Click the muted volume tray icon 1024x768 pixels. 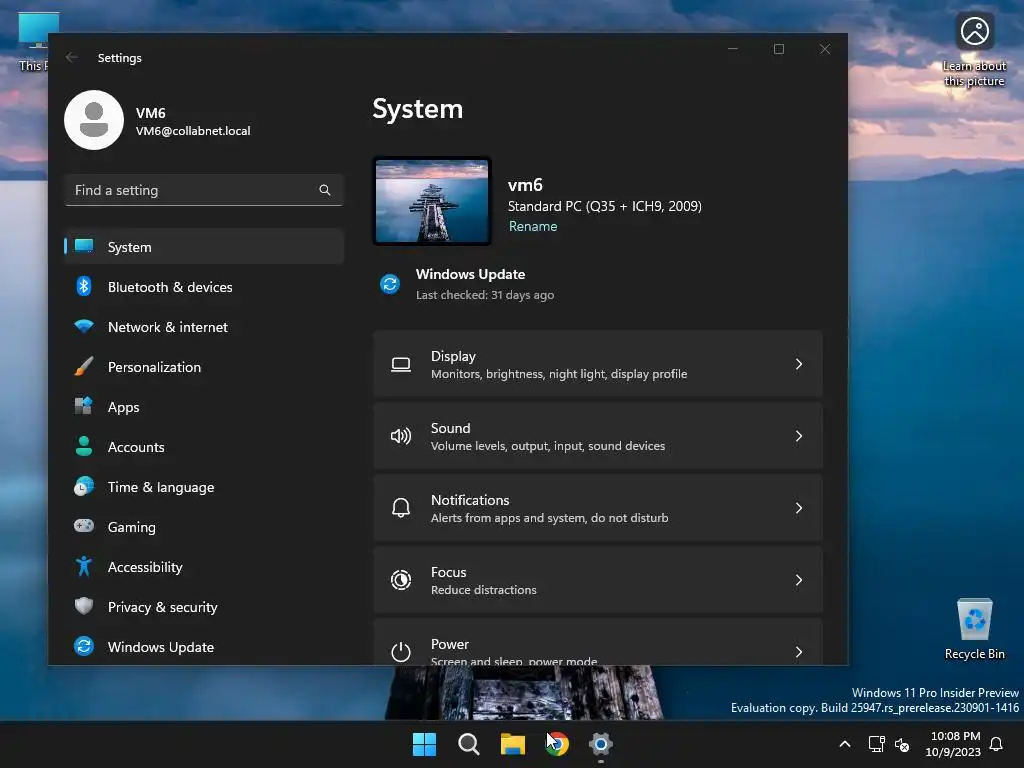coord(903,744)
